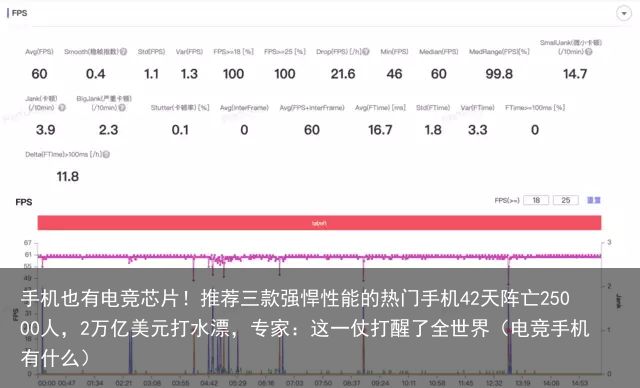Open the help icon beside Smooth index
640x388 pixels.
click(123, 52)
